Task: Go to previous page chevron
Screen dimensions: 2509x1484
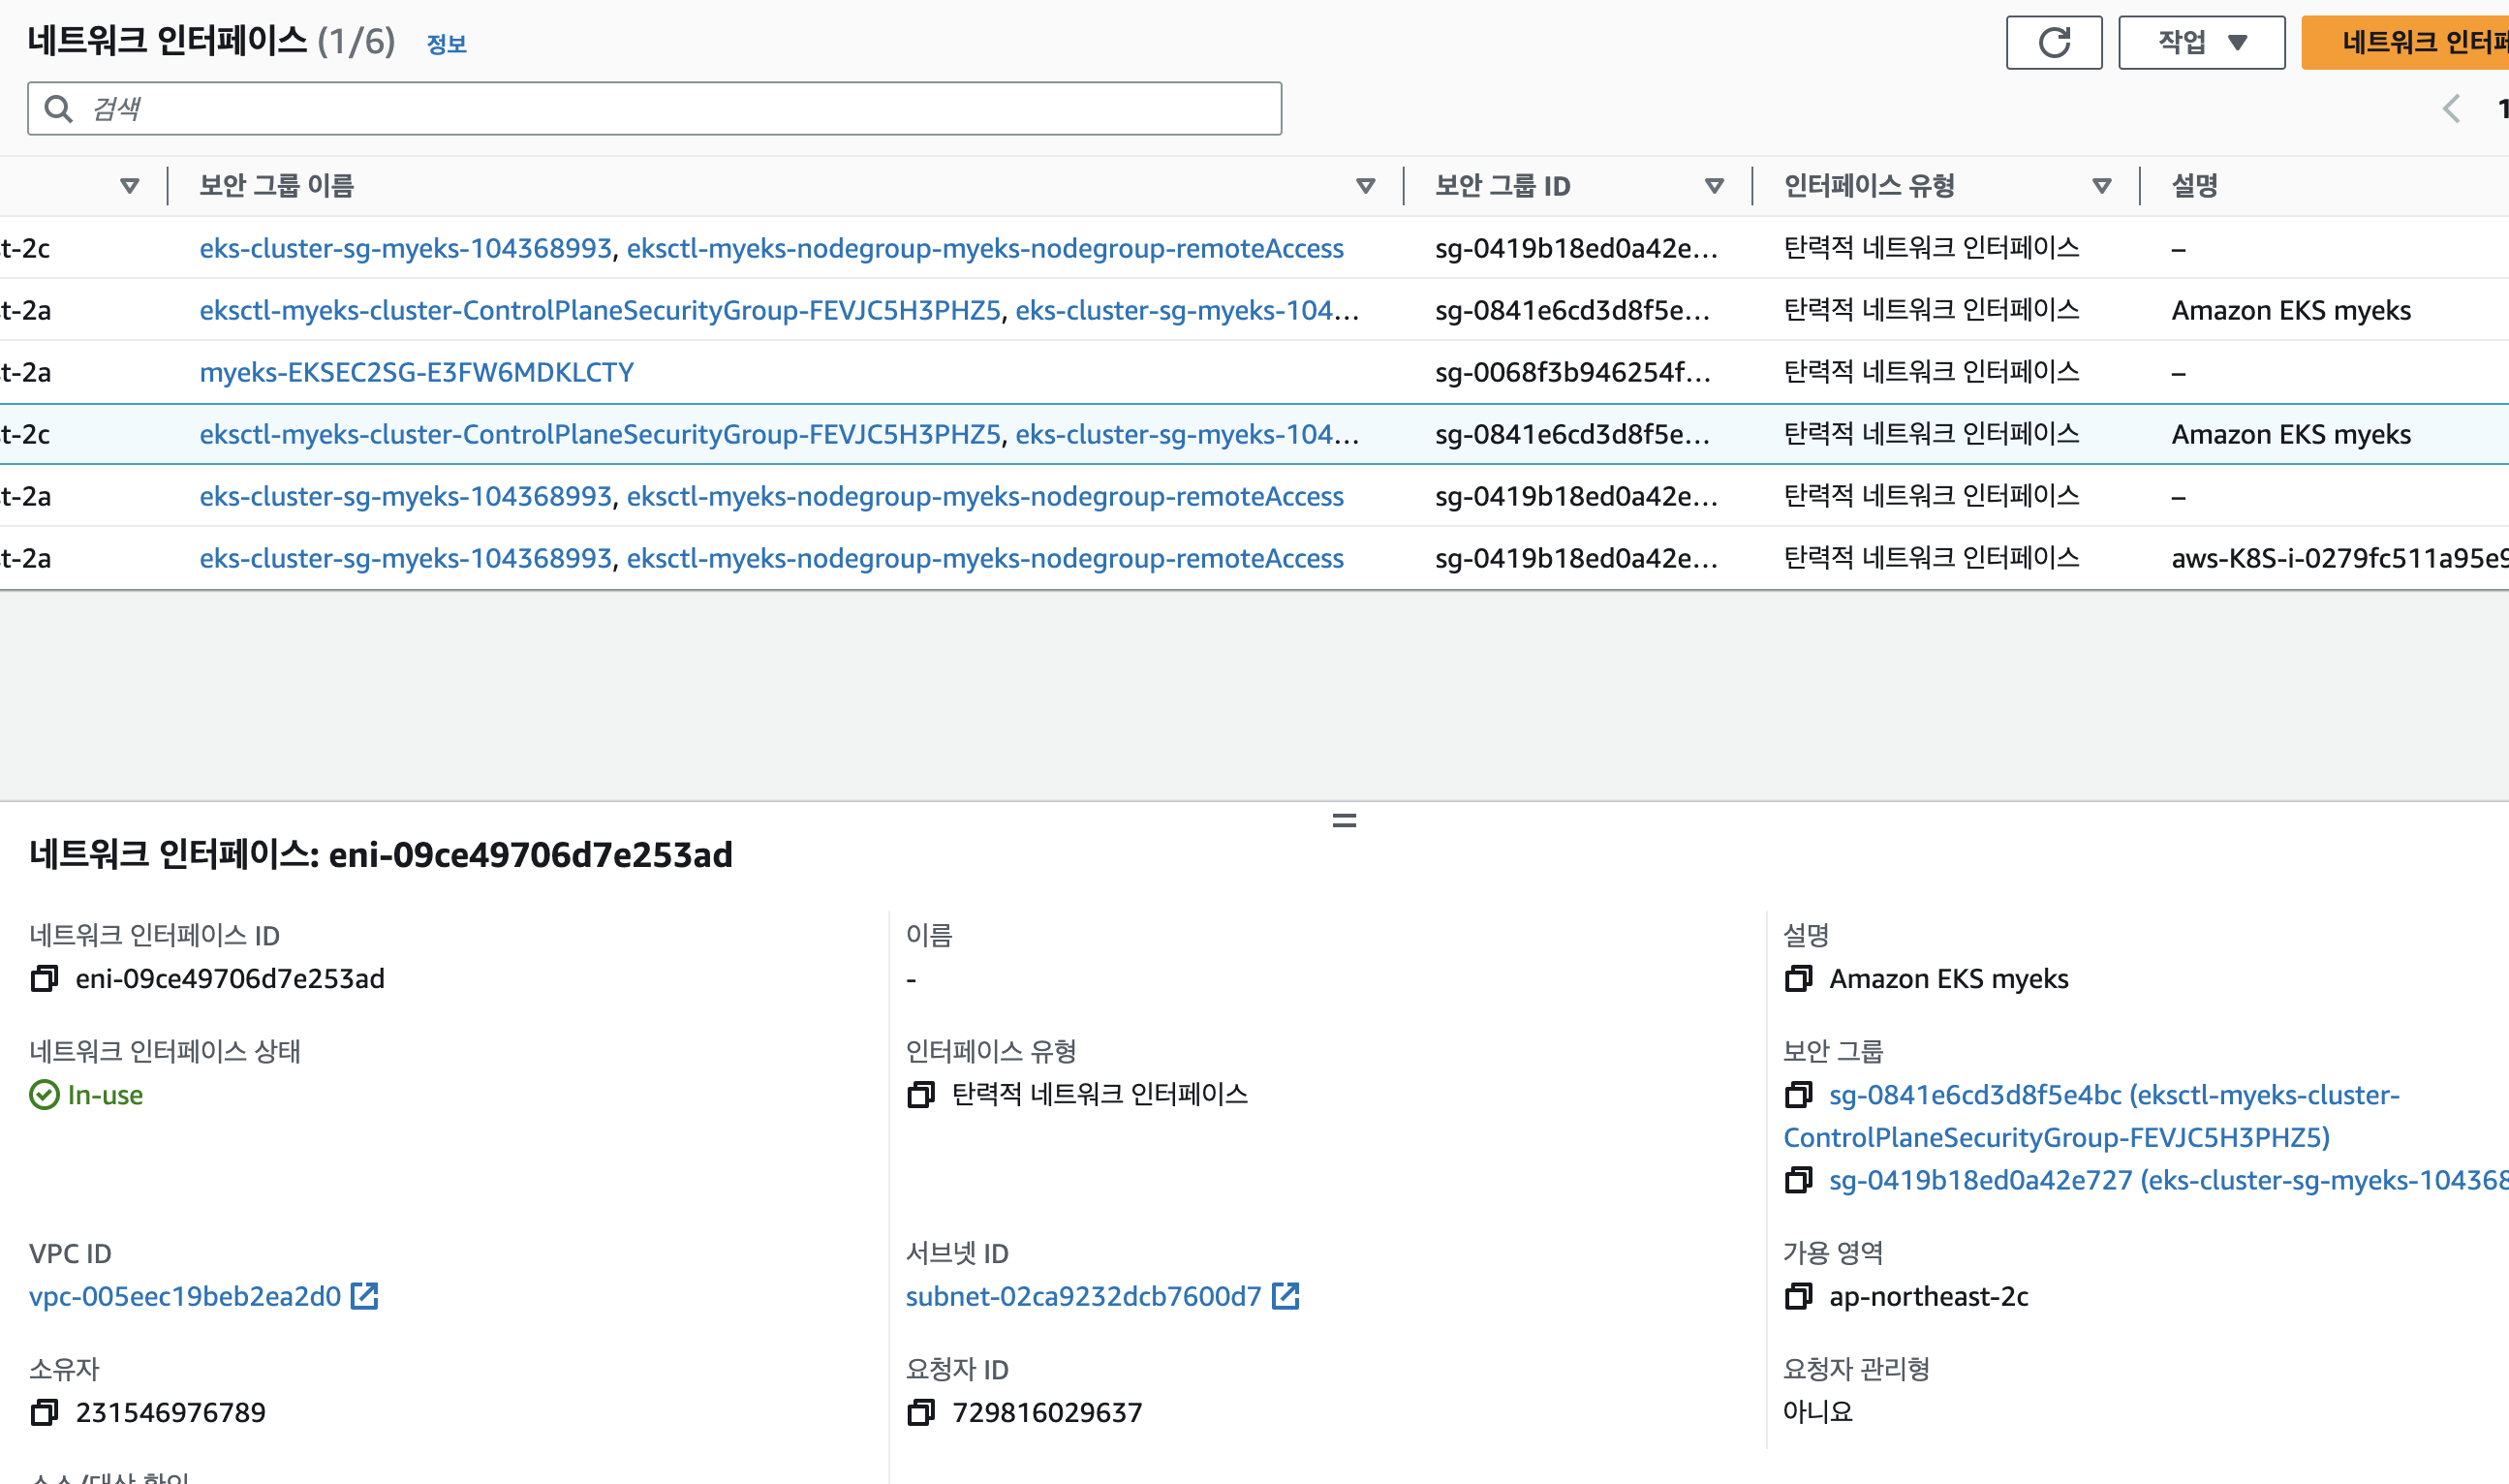Action: [x=2451, y=108]
